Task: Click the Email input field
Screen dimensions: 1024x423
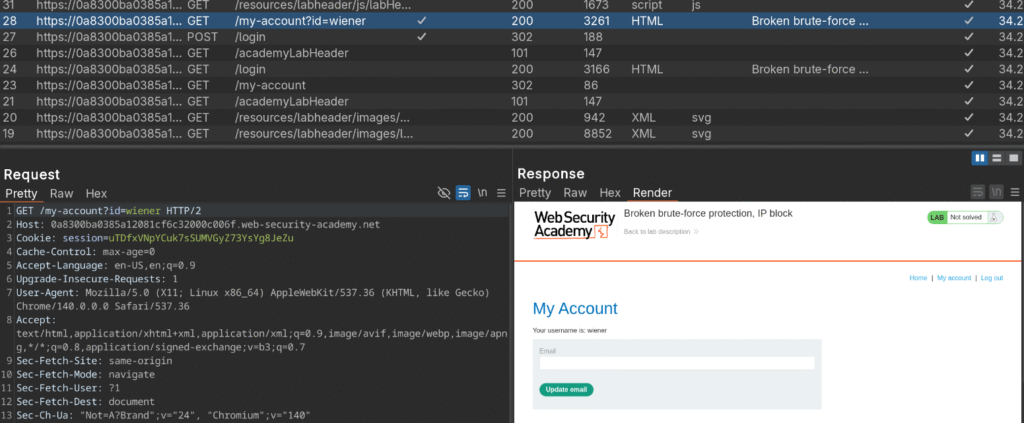Action: (x=677, y=363)
